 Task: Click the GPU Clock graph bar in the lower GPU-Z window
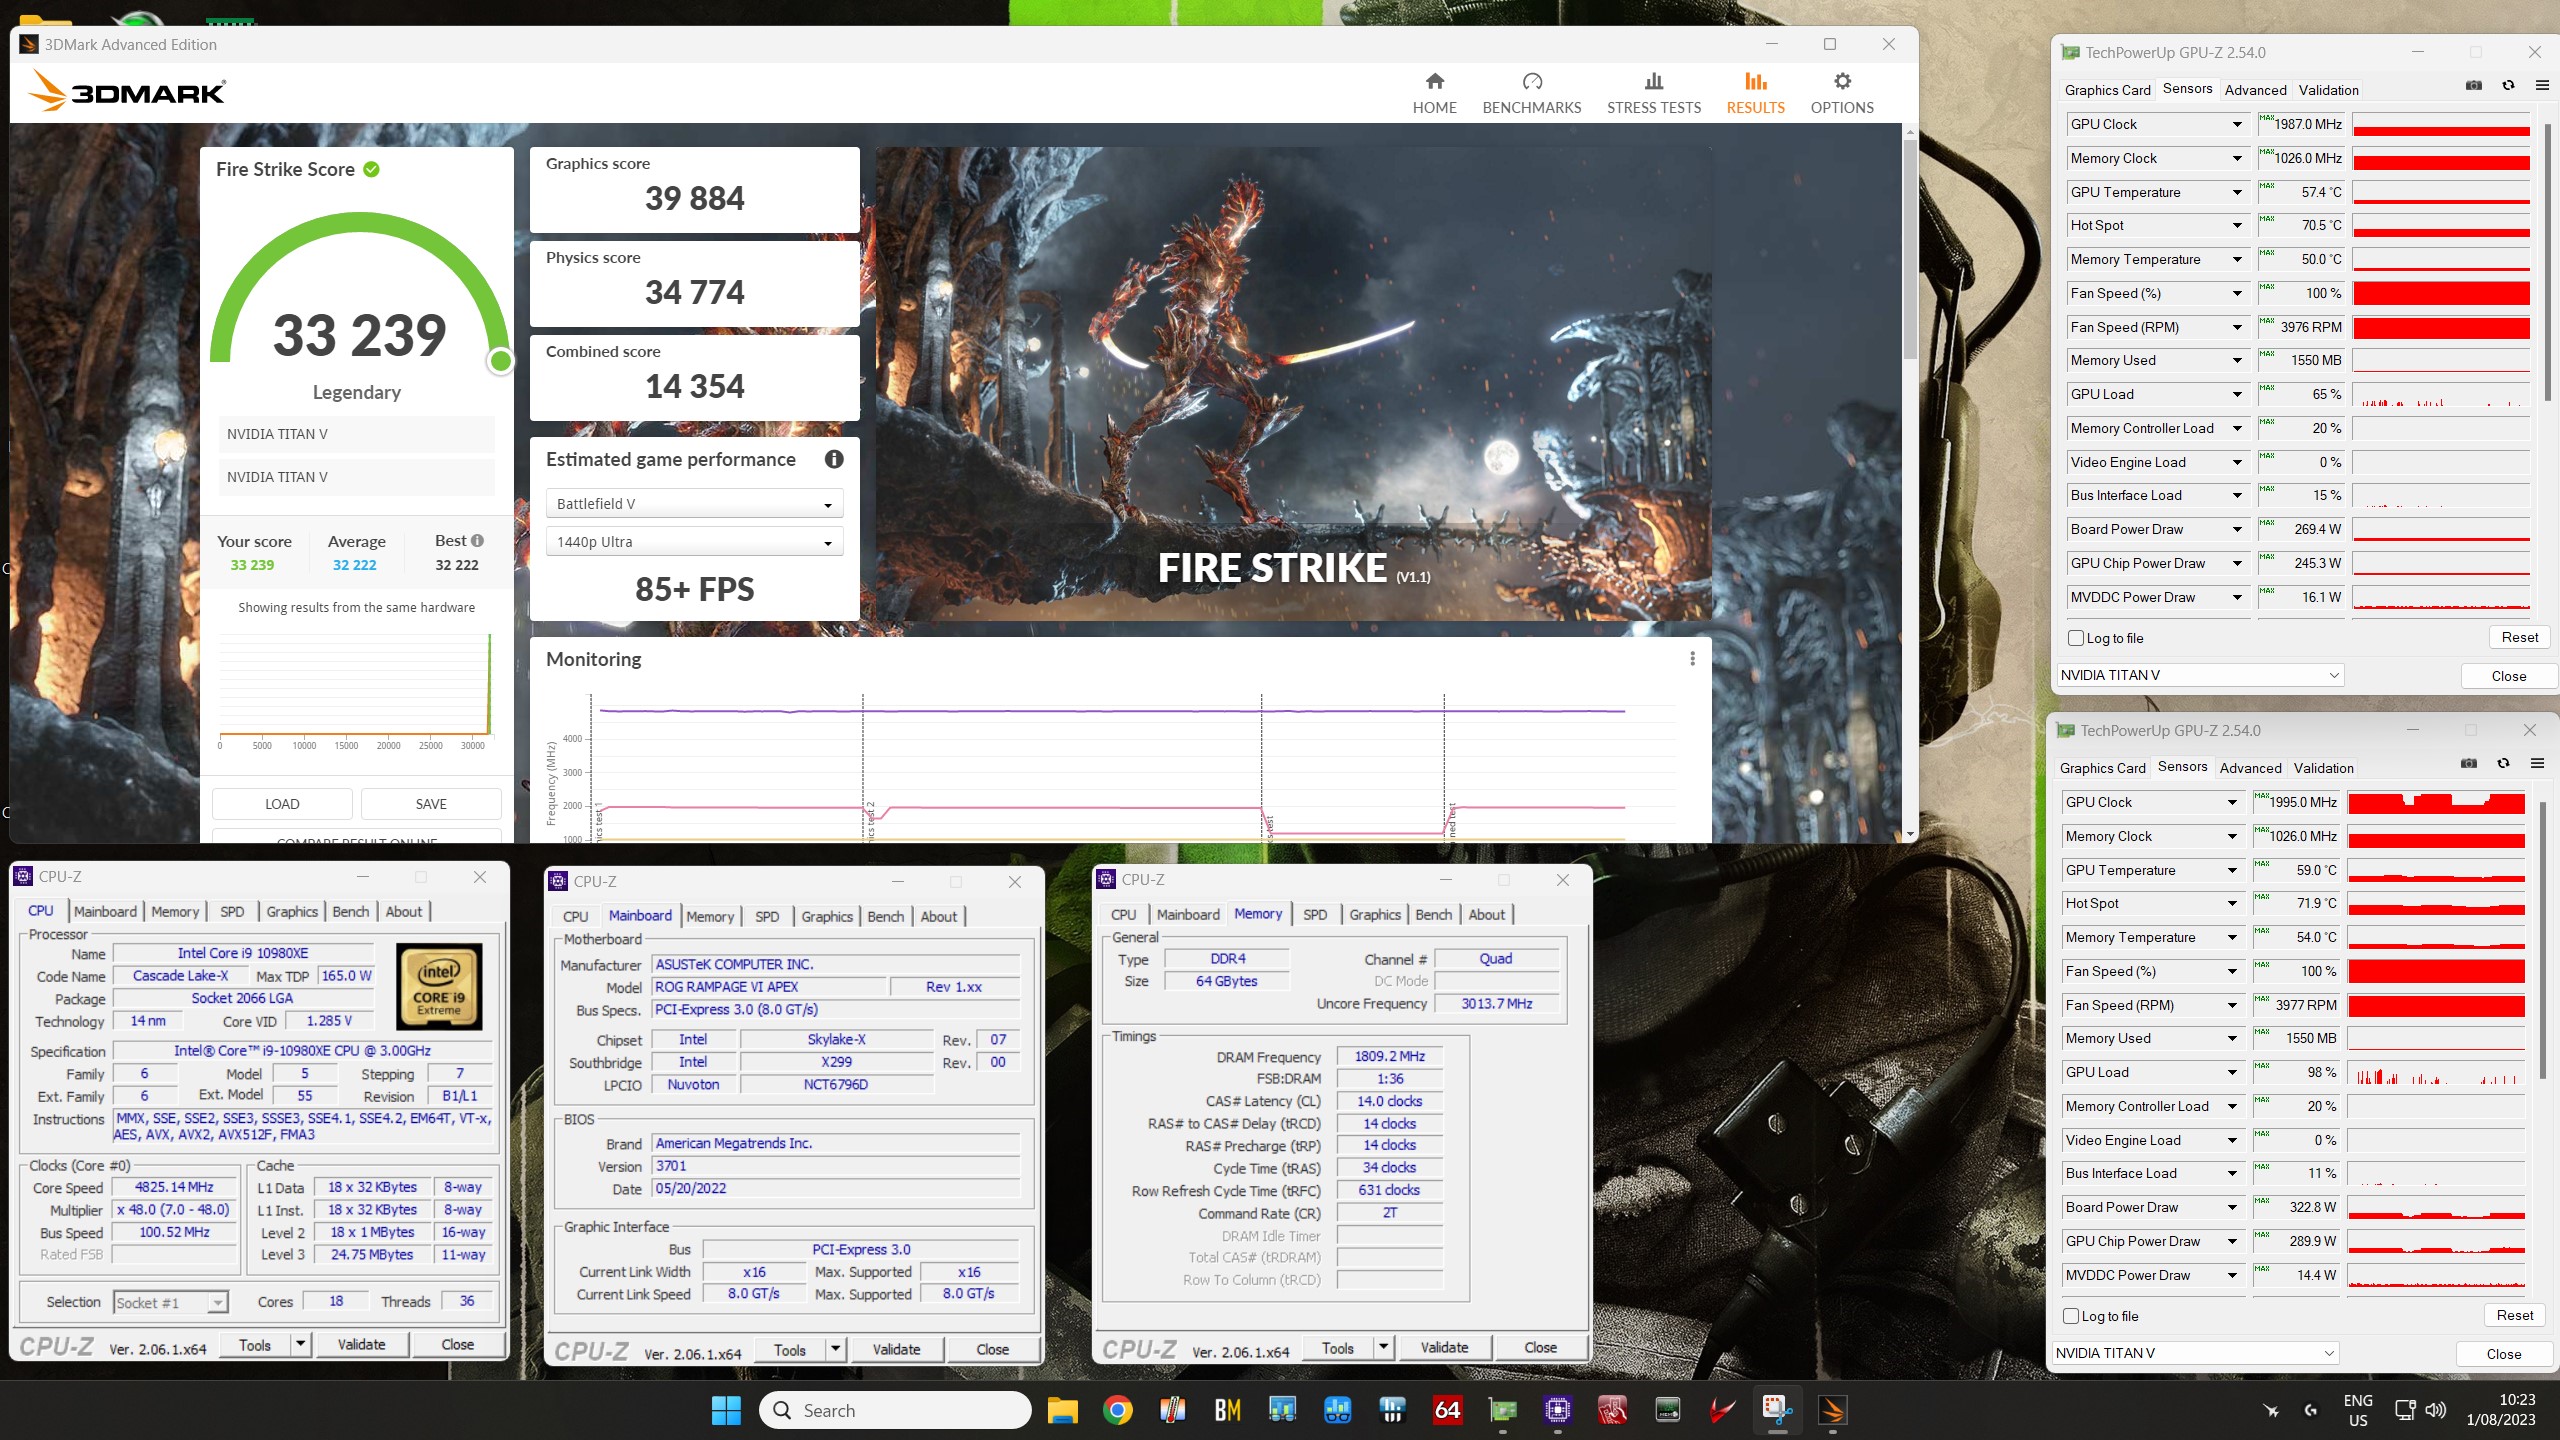pyautogui.click(x=2436, y=802)
